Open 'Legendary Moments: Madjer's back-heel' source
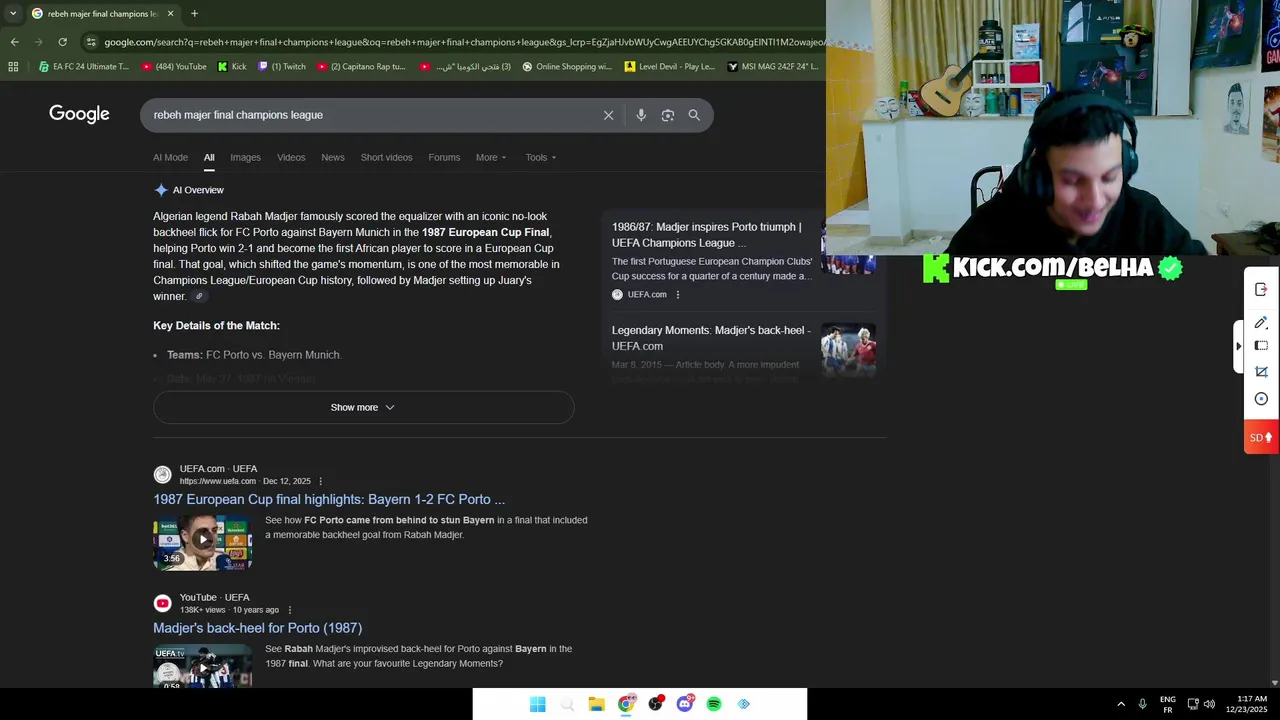This screenshot has width=1280, height=720. pos(711,338)
